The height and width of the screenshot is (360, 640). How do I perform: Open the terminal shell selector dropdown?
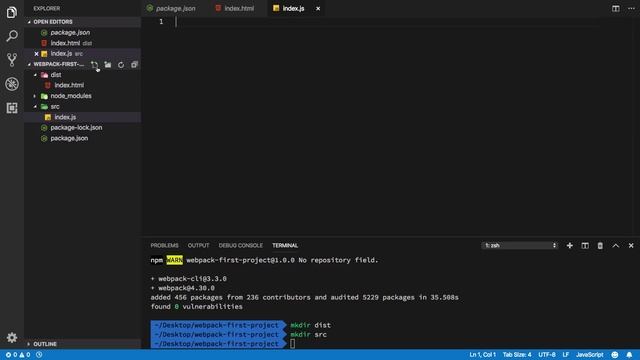[x=520, y=245]
